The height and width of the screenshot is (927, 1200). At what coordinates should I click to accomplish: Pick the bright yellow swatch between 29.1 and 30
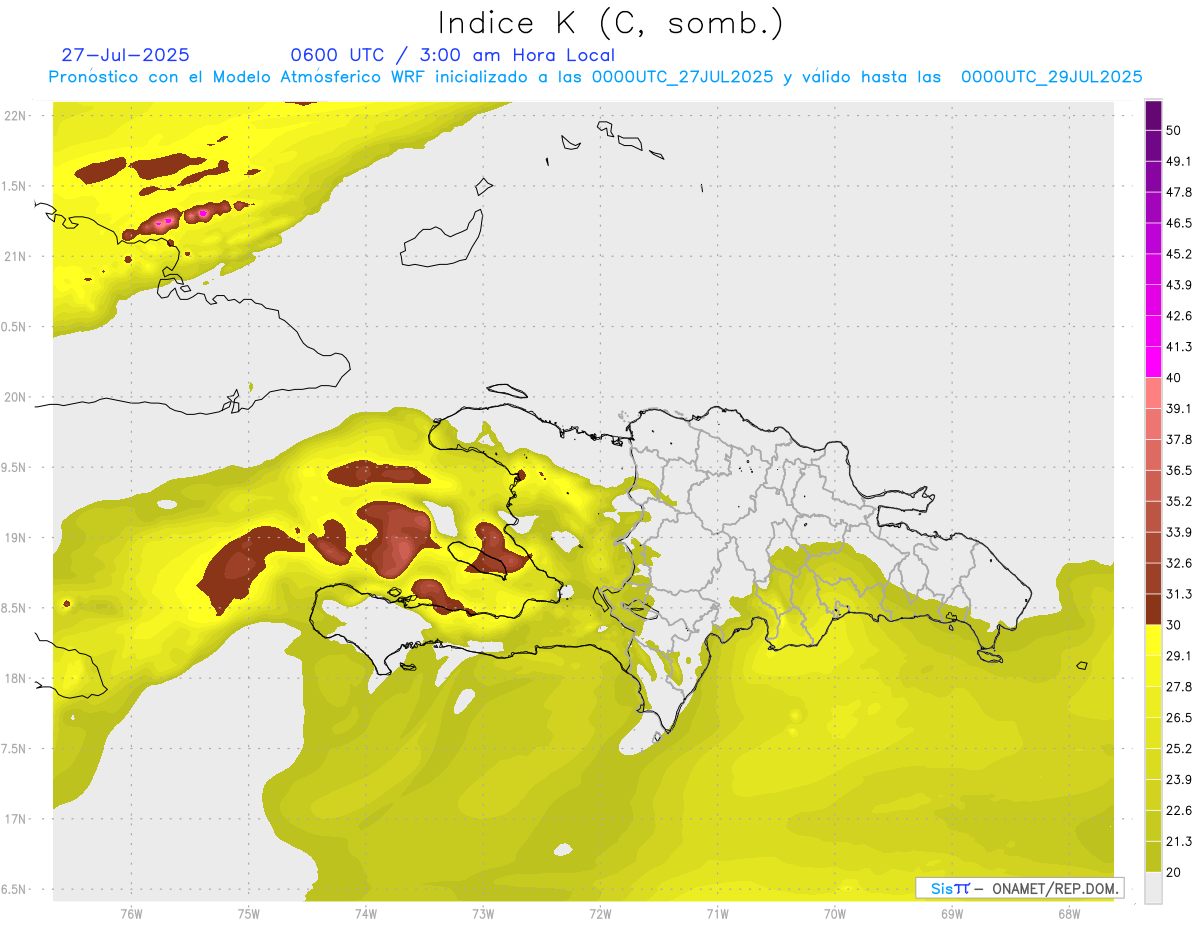pyautogui.click(x=1154, y=640)
